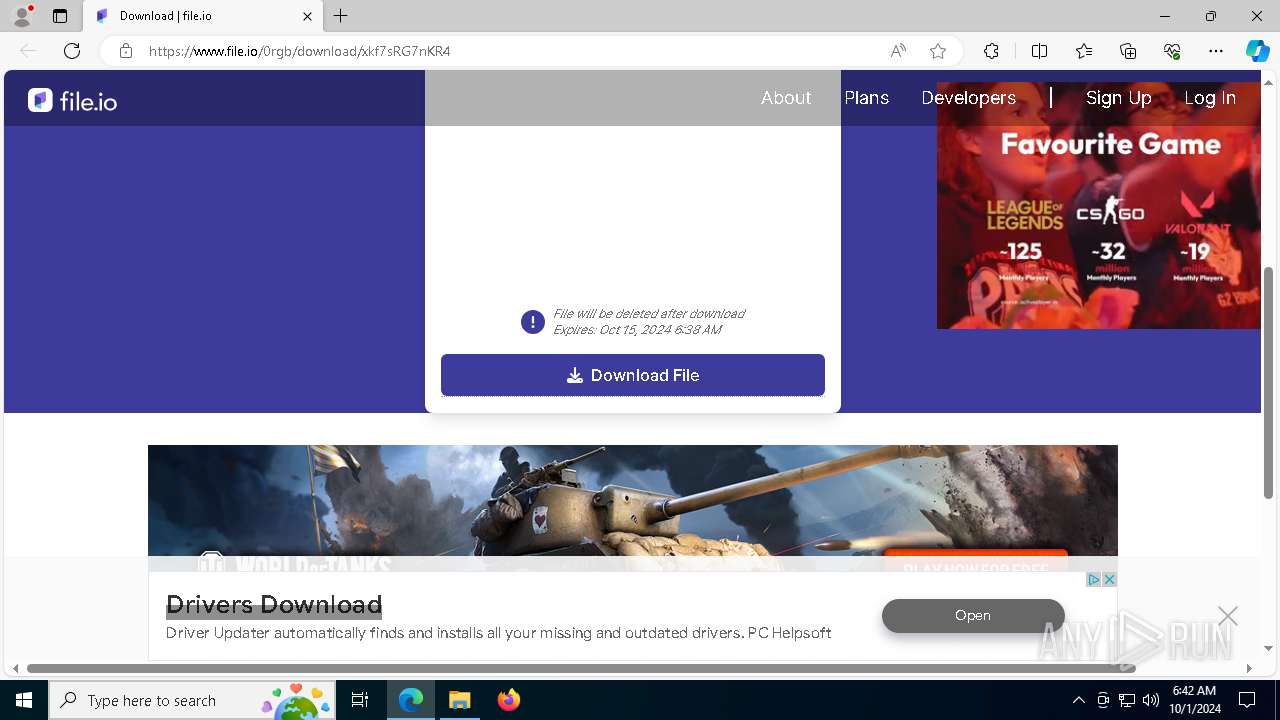Open Task View on the taskbar
Screen dimensions: 1280x720
(x=360, y=700)
